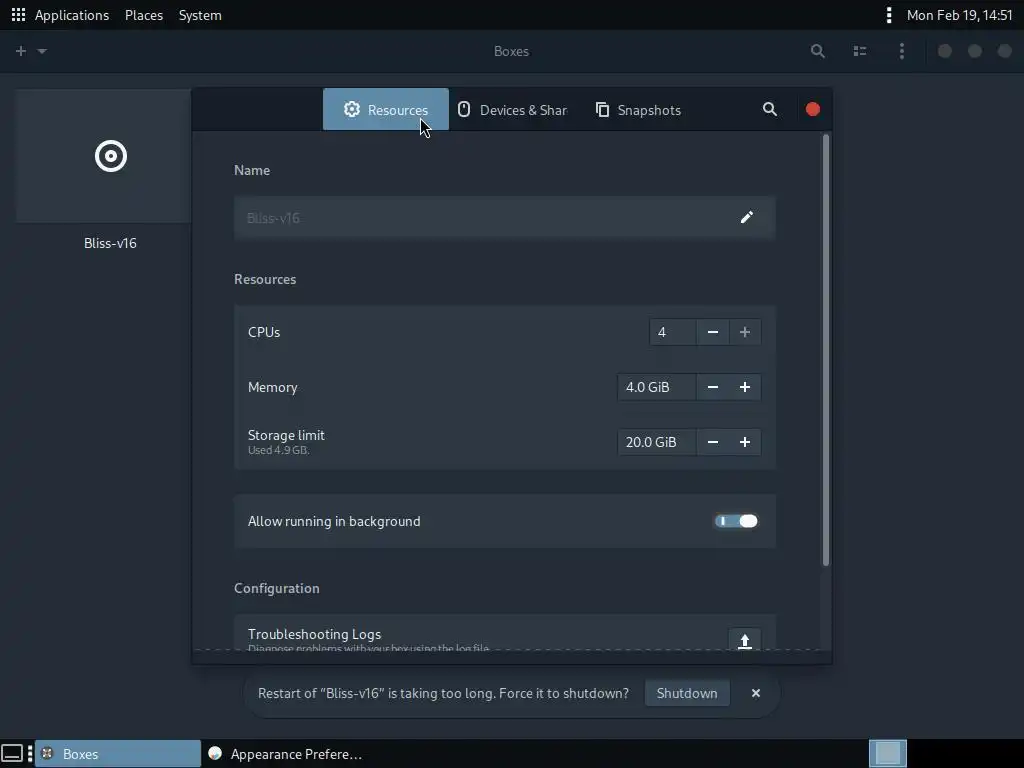Dismiss the restart notification with the X

pos(756,693)
